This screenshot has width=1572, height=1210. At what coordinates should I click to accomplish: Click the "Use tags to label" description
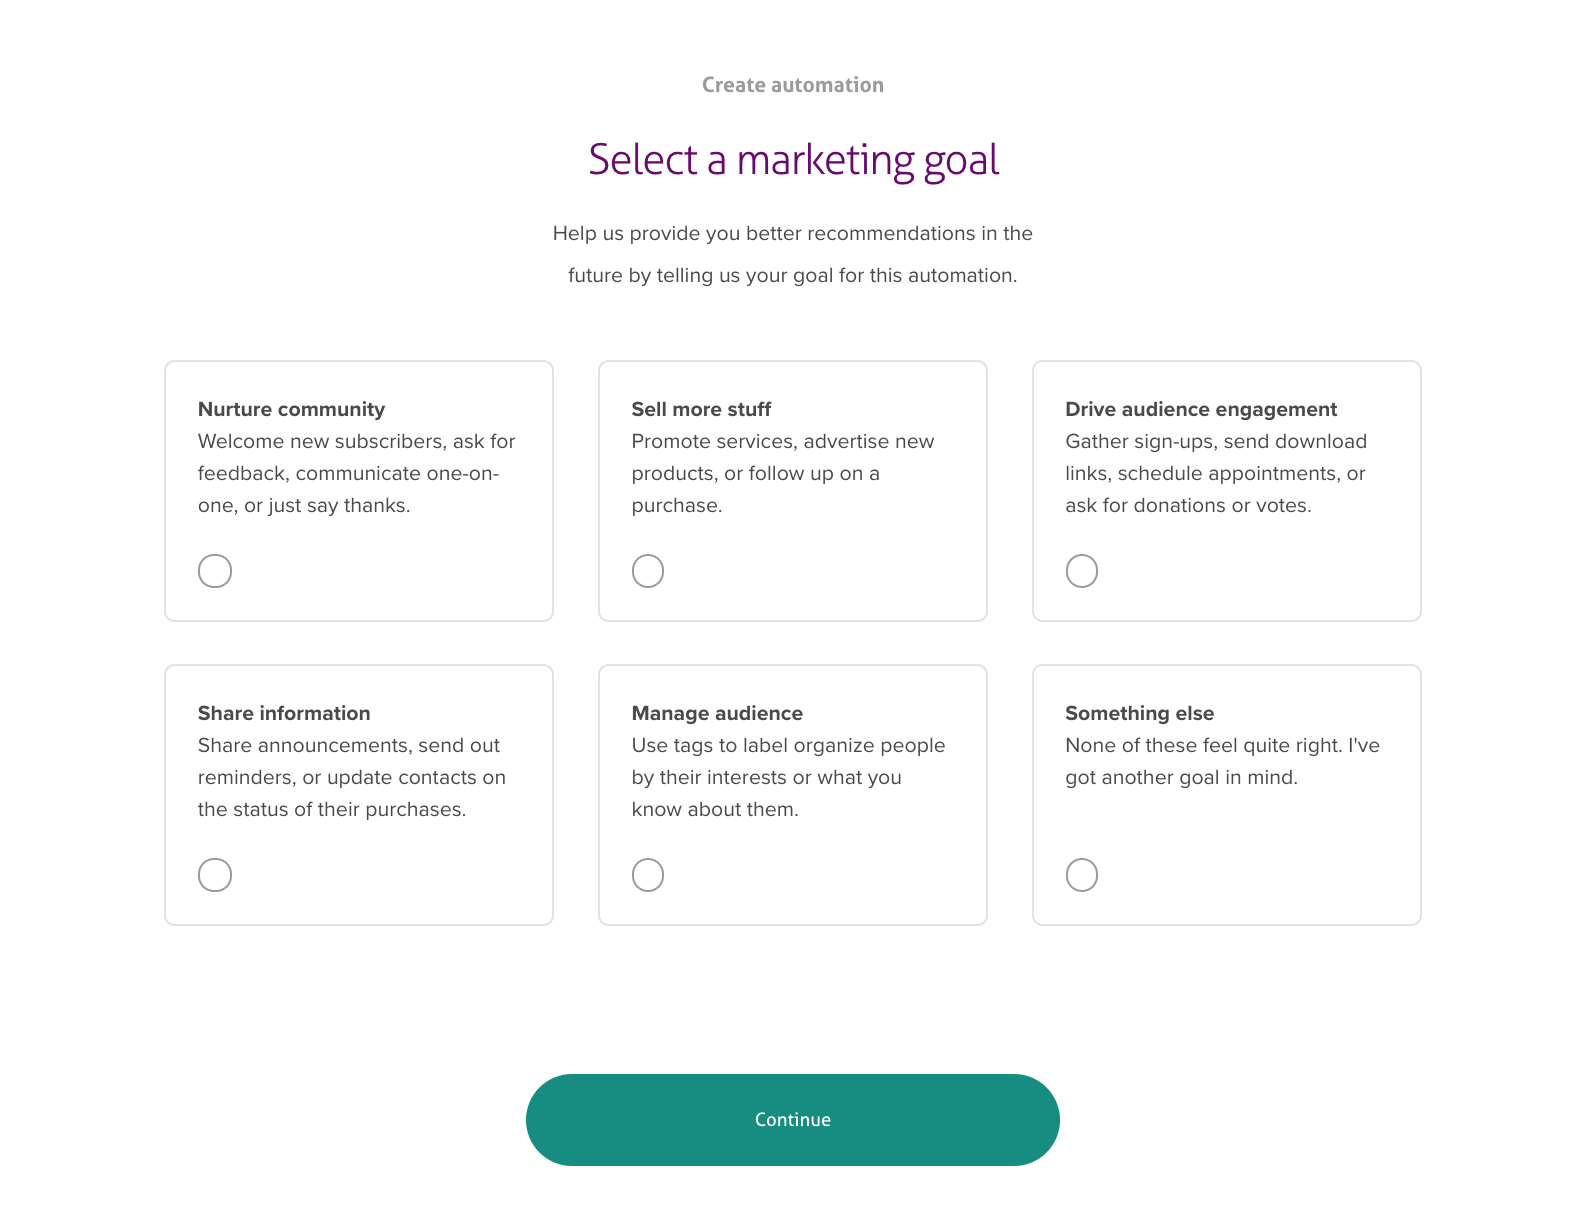pos(787,777)
